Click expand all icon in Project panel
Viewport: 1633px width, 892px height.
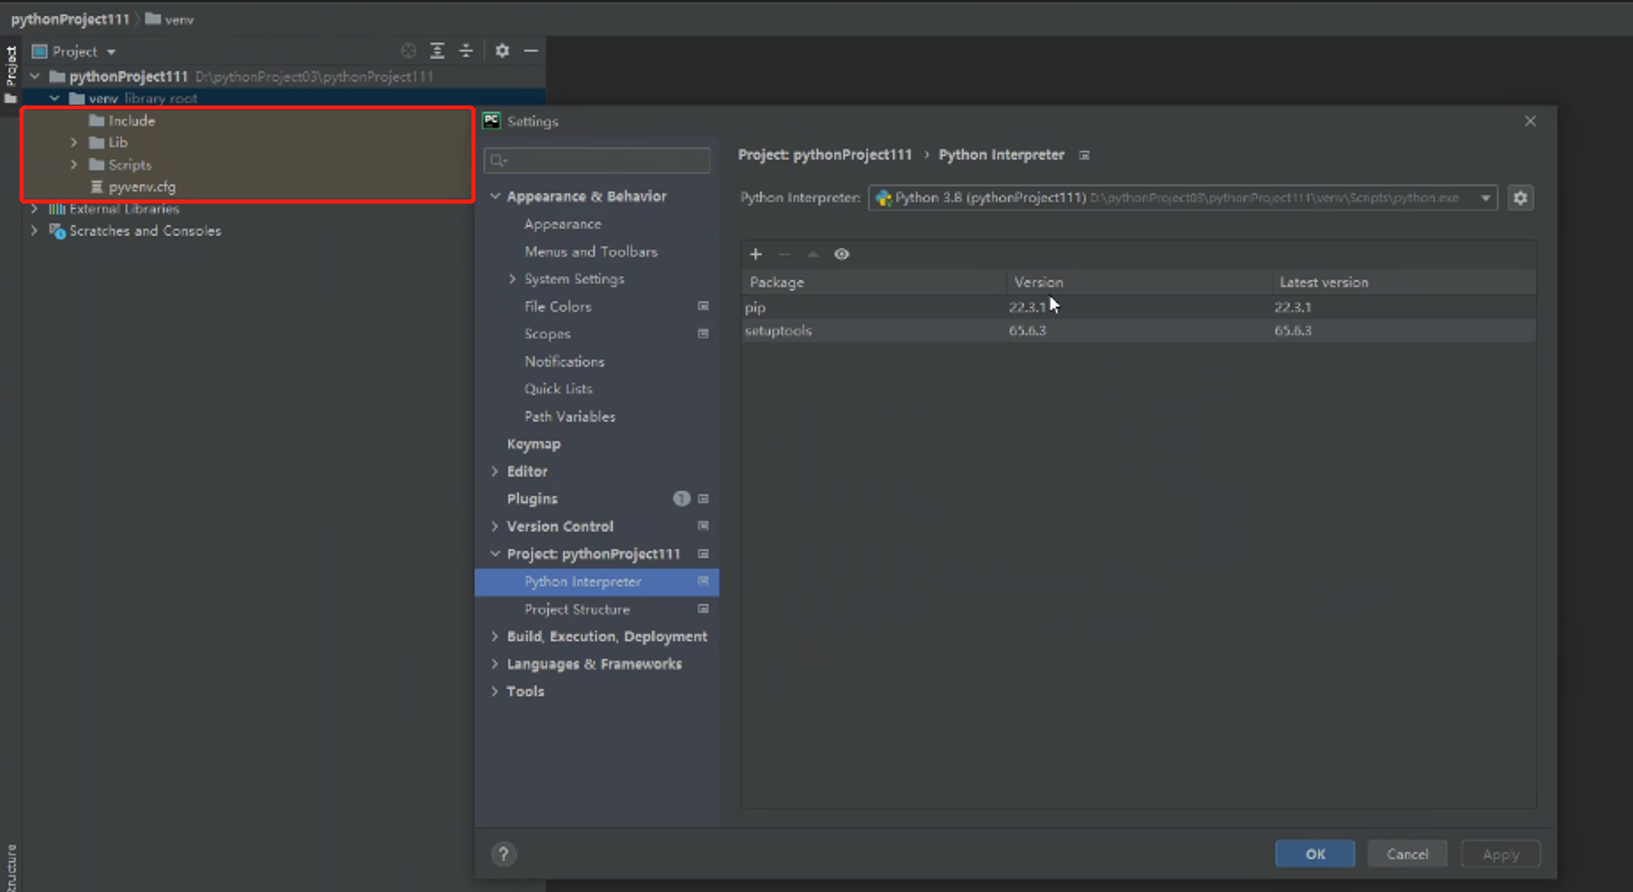437,51
